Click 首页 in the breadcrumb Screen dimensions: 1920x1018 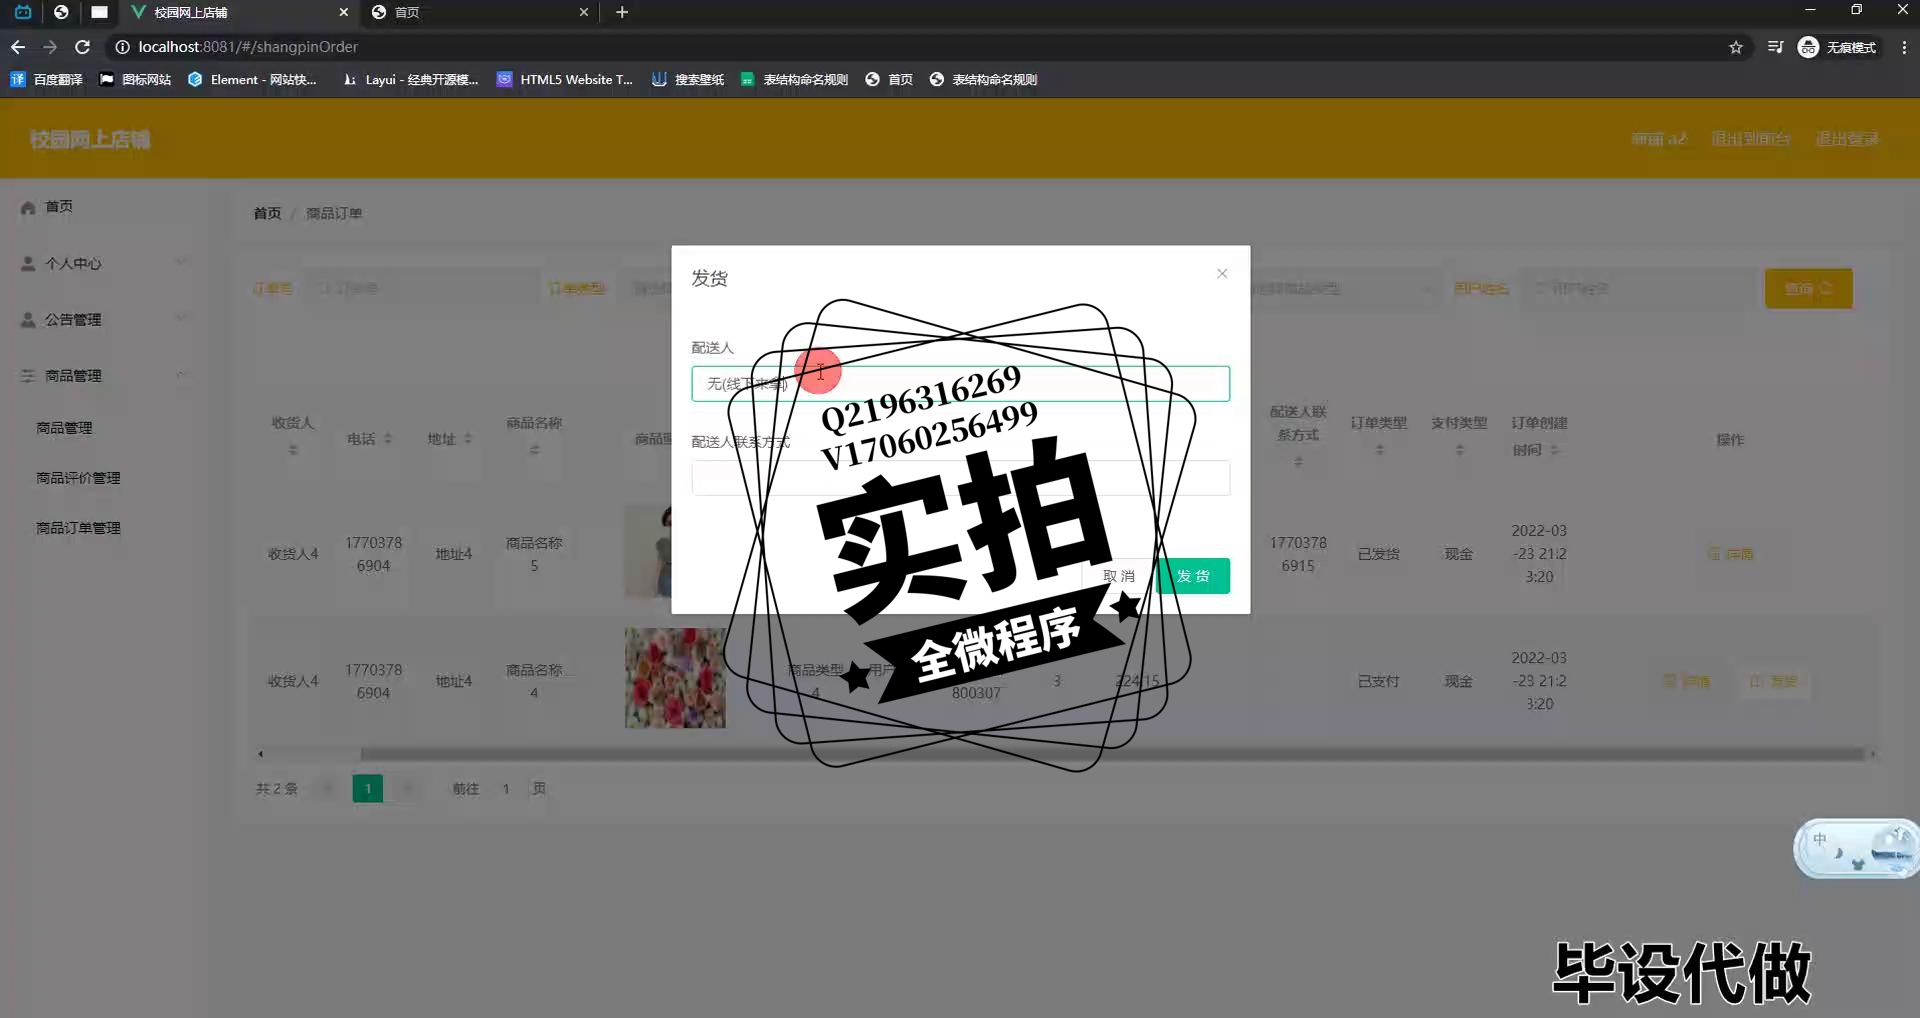267,213
